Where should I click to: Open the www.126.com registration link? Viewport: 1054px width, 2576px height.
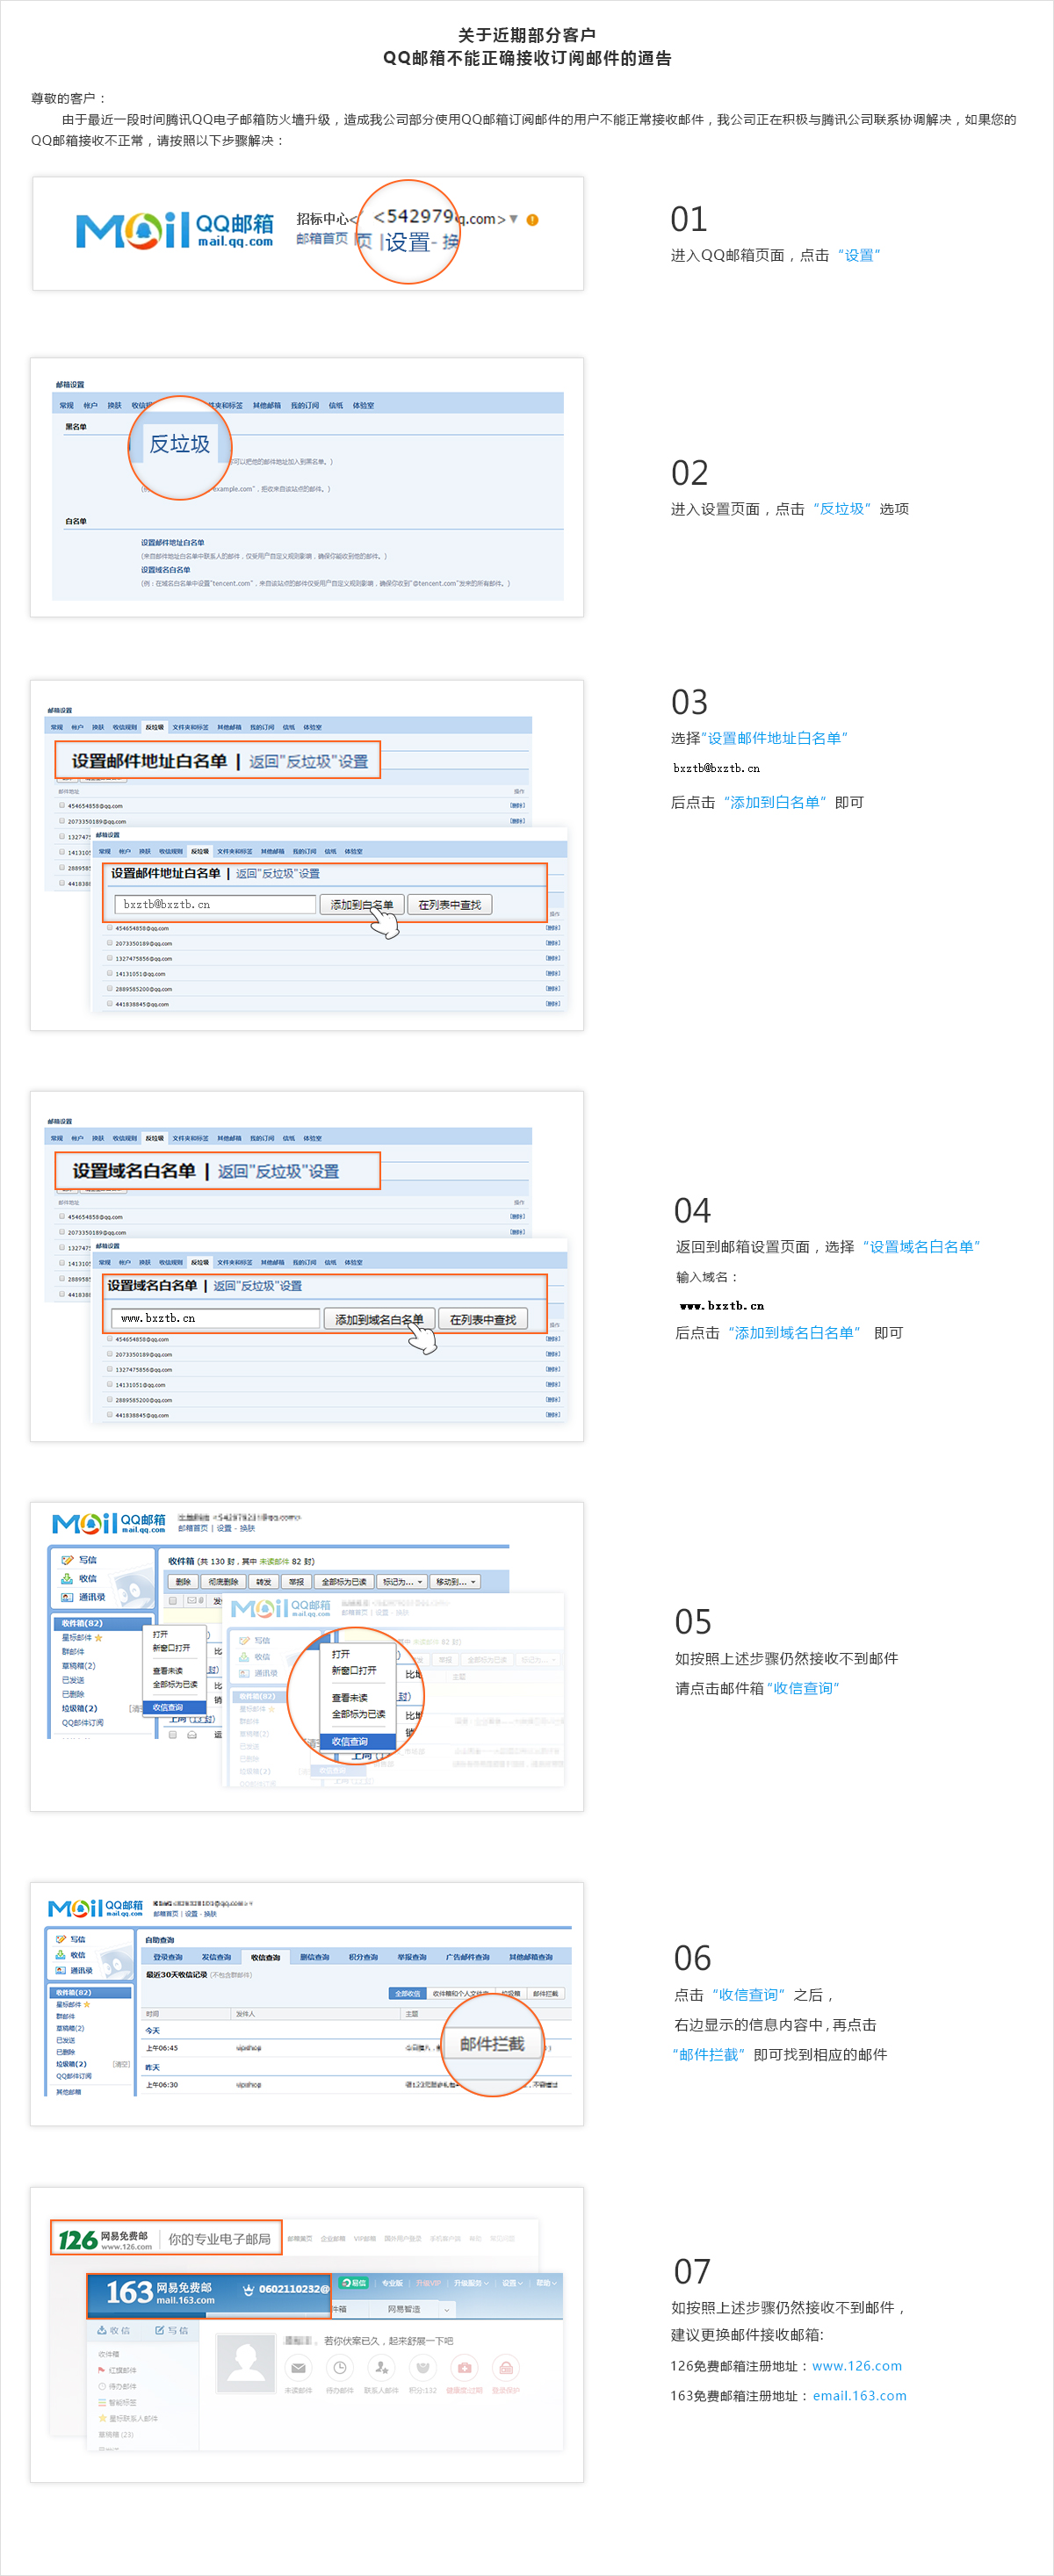pos(857,2365)
